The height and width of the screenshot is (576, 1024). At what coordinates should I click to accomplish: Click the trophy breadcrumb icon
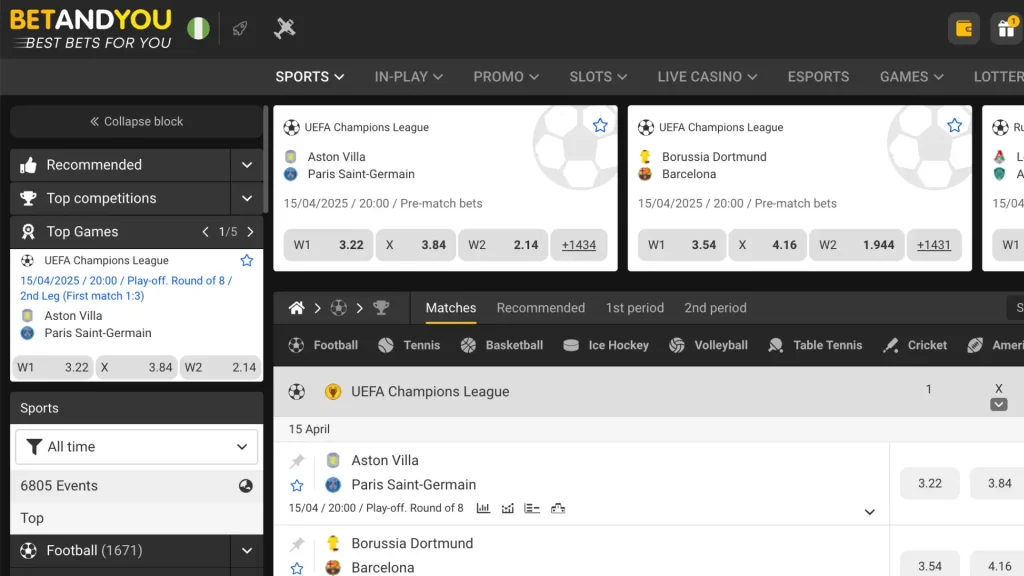point(381,308)
